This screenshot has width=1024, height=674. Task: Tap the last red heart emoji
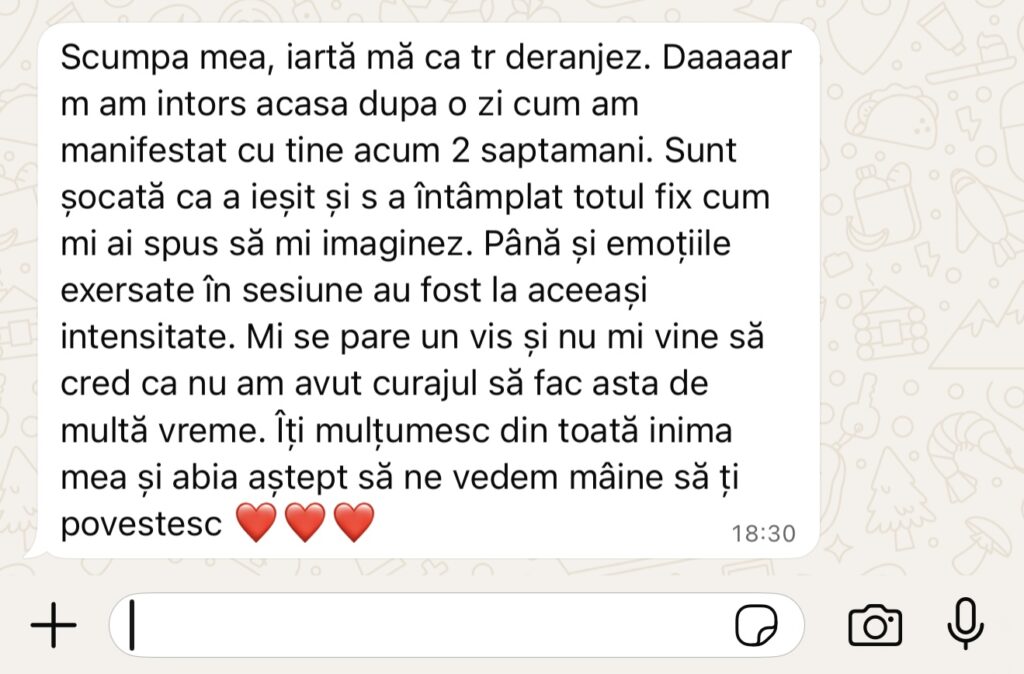pos(354,522)
